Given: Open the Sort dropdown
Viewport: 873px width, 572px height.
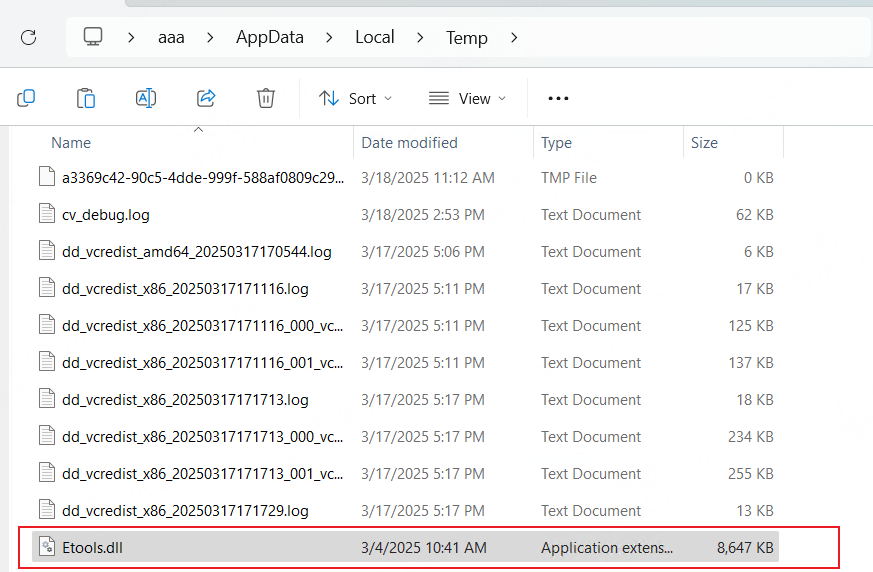Looking at the screenshot, I should (355, 98).
